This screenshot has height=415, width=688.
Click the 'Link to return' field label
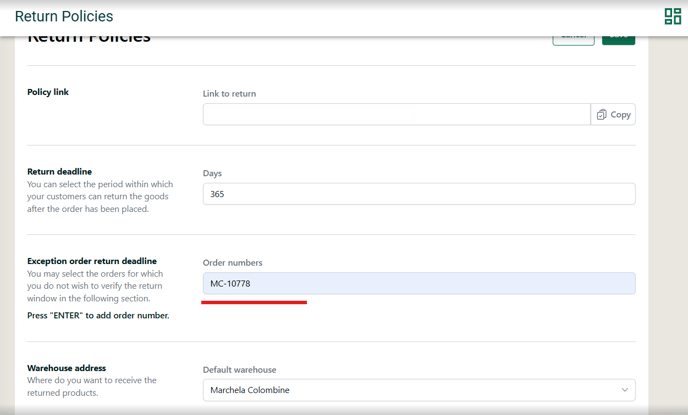point(229,94)
